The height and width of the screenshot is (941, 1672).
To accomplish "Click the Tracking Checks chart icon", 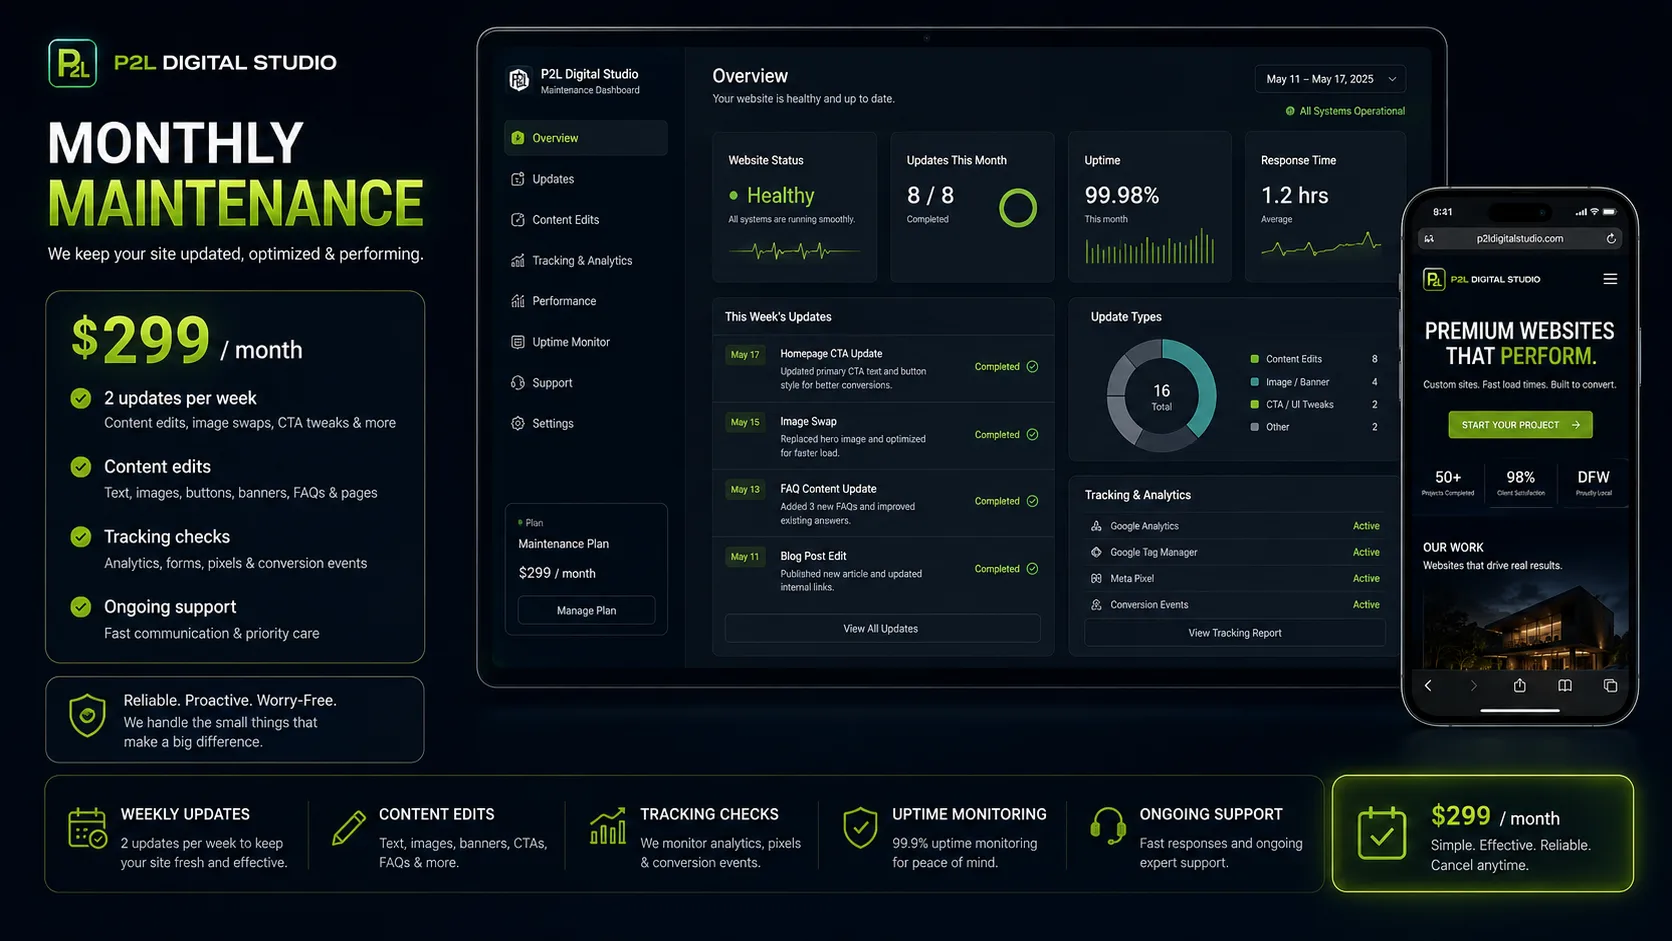I will 608,826.
